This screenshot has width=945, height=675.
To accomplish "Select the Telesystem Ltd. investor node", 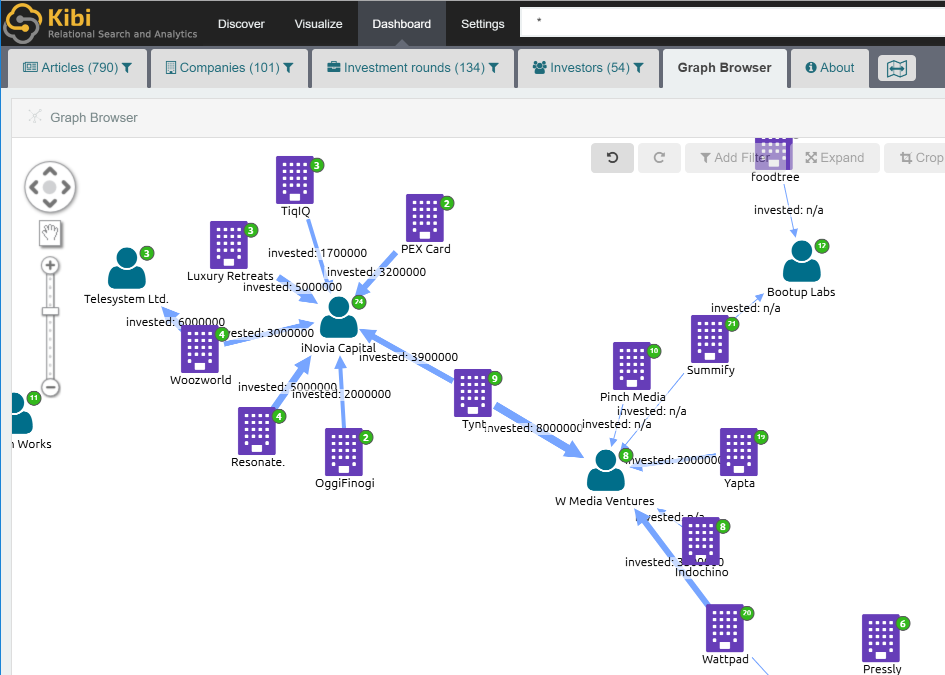I will coord(127,268).
